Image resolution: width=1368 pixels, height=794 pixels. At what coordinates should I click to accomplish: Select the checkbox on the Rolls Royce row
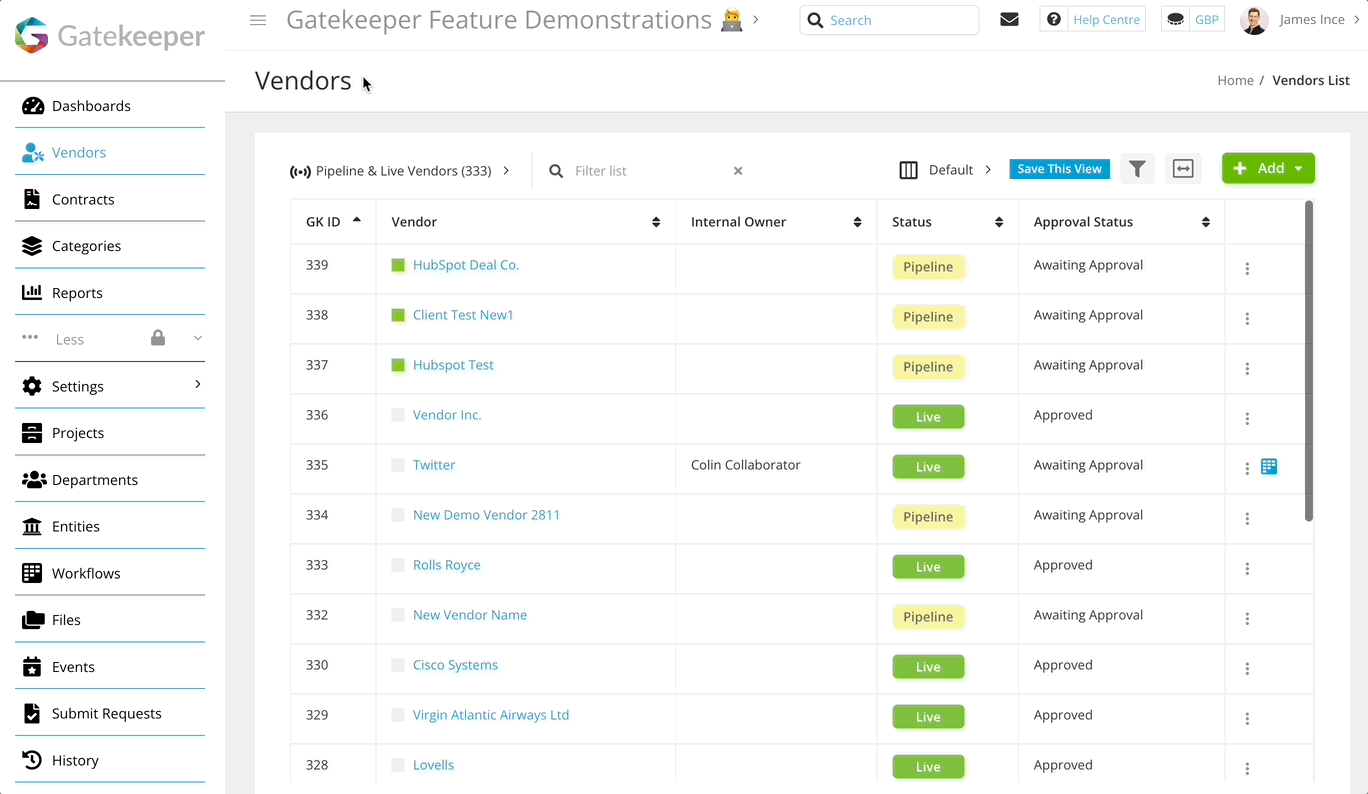398,564
